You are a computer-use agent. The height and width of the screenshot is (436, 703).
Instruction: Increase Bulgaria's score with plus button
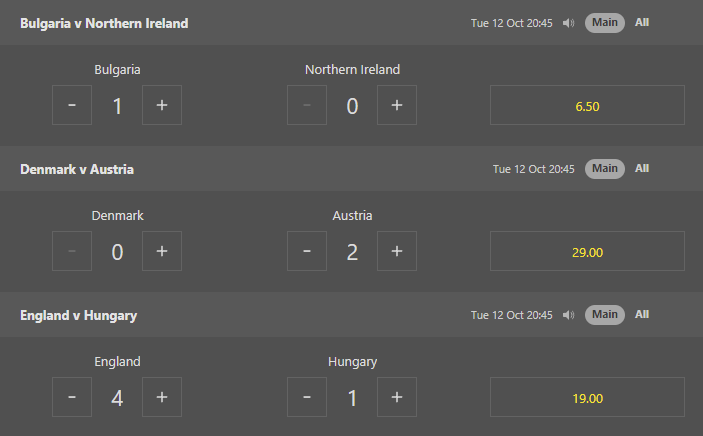(162, 105)
